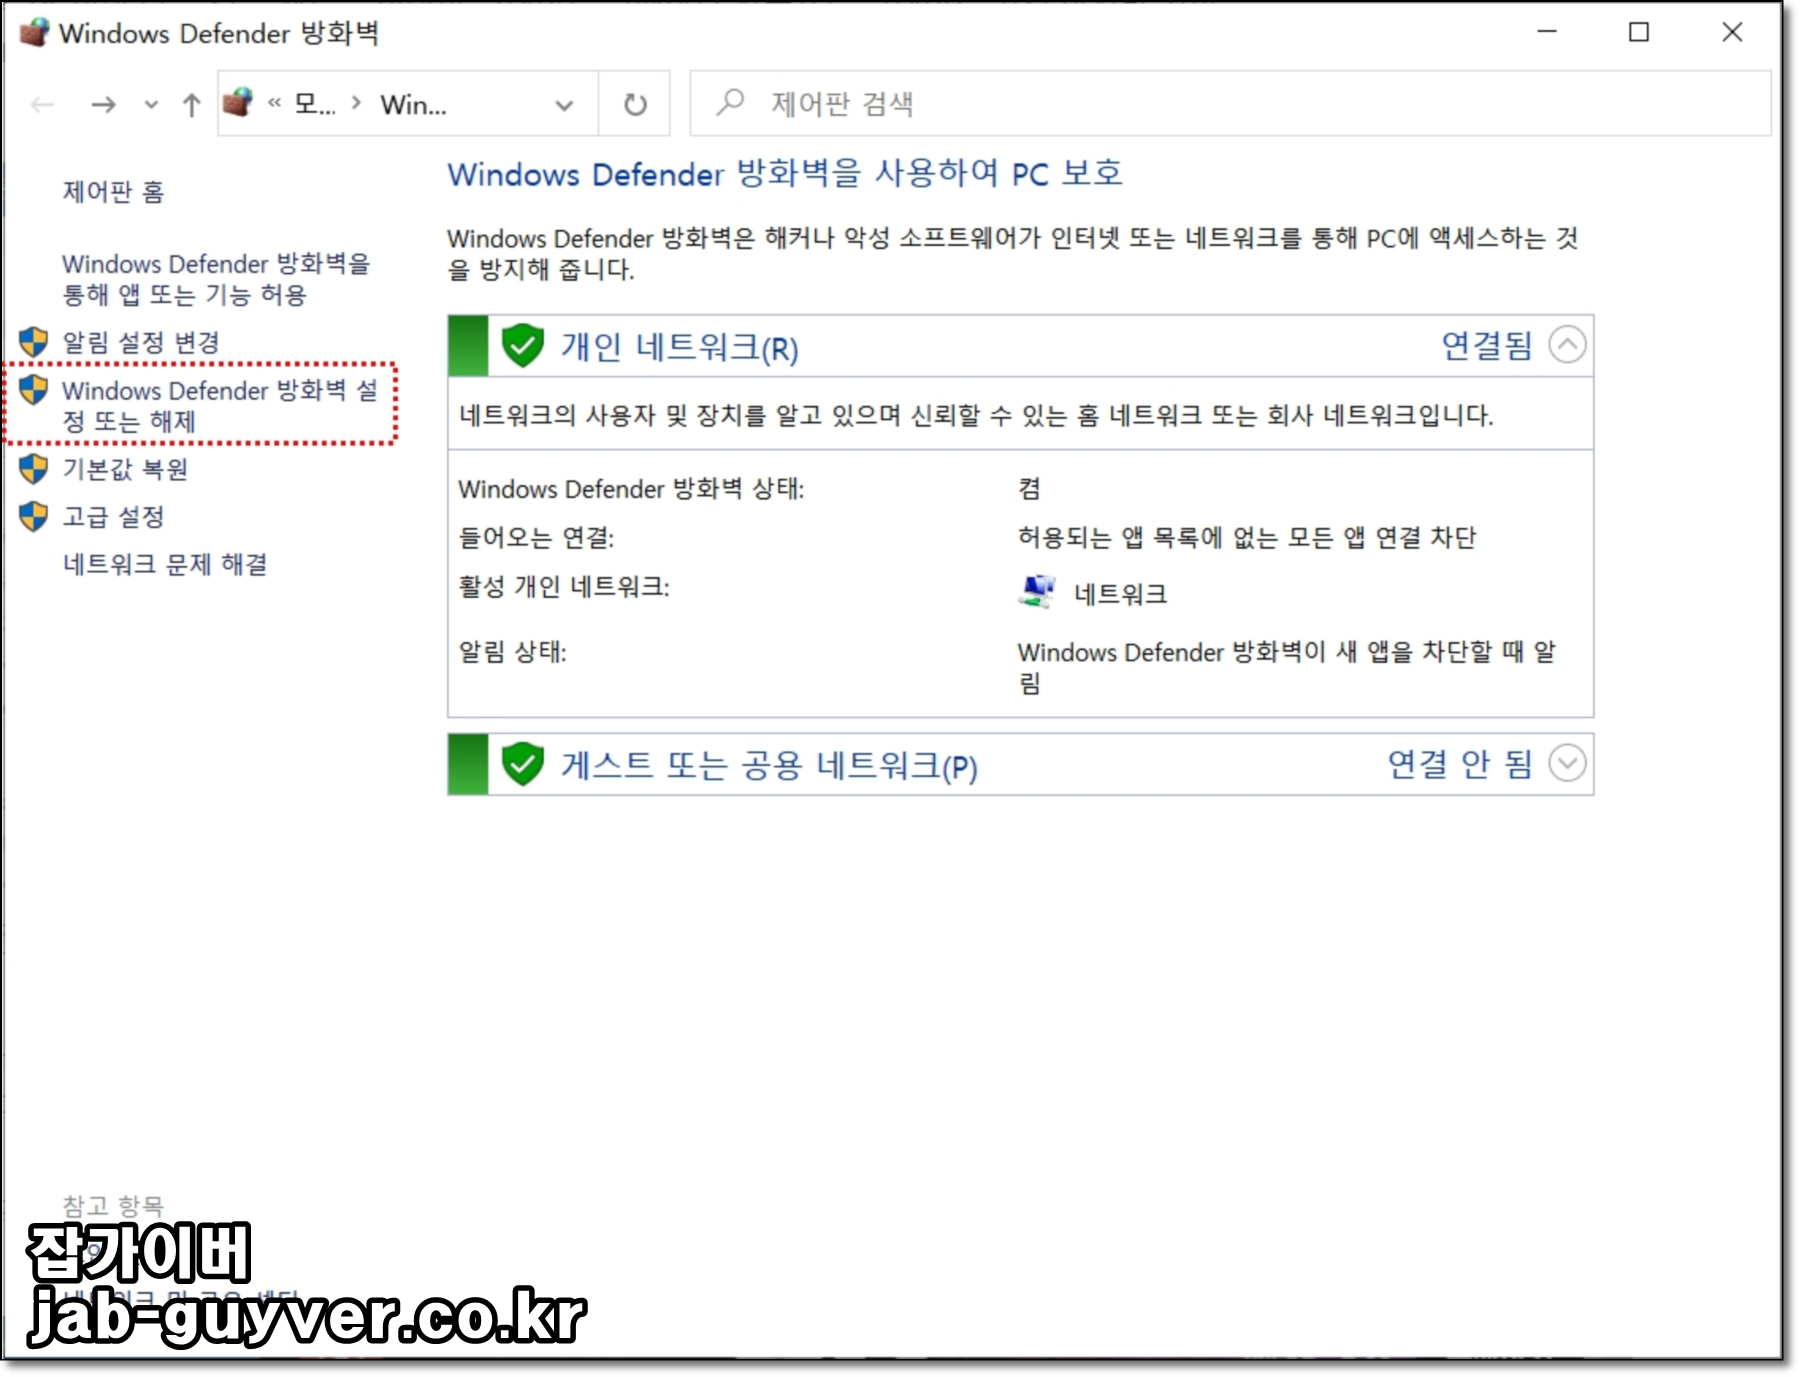Click the 참고 항목 text
Image resolution: width=1800 pixels, height=1377 pixels.
[113, 1205]
